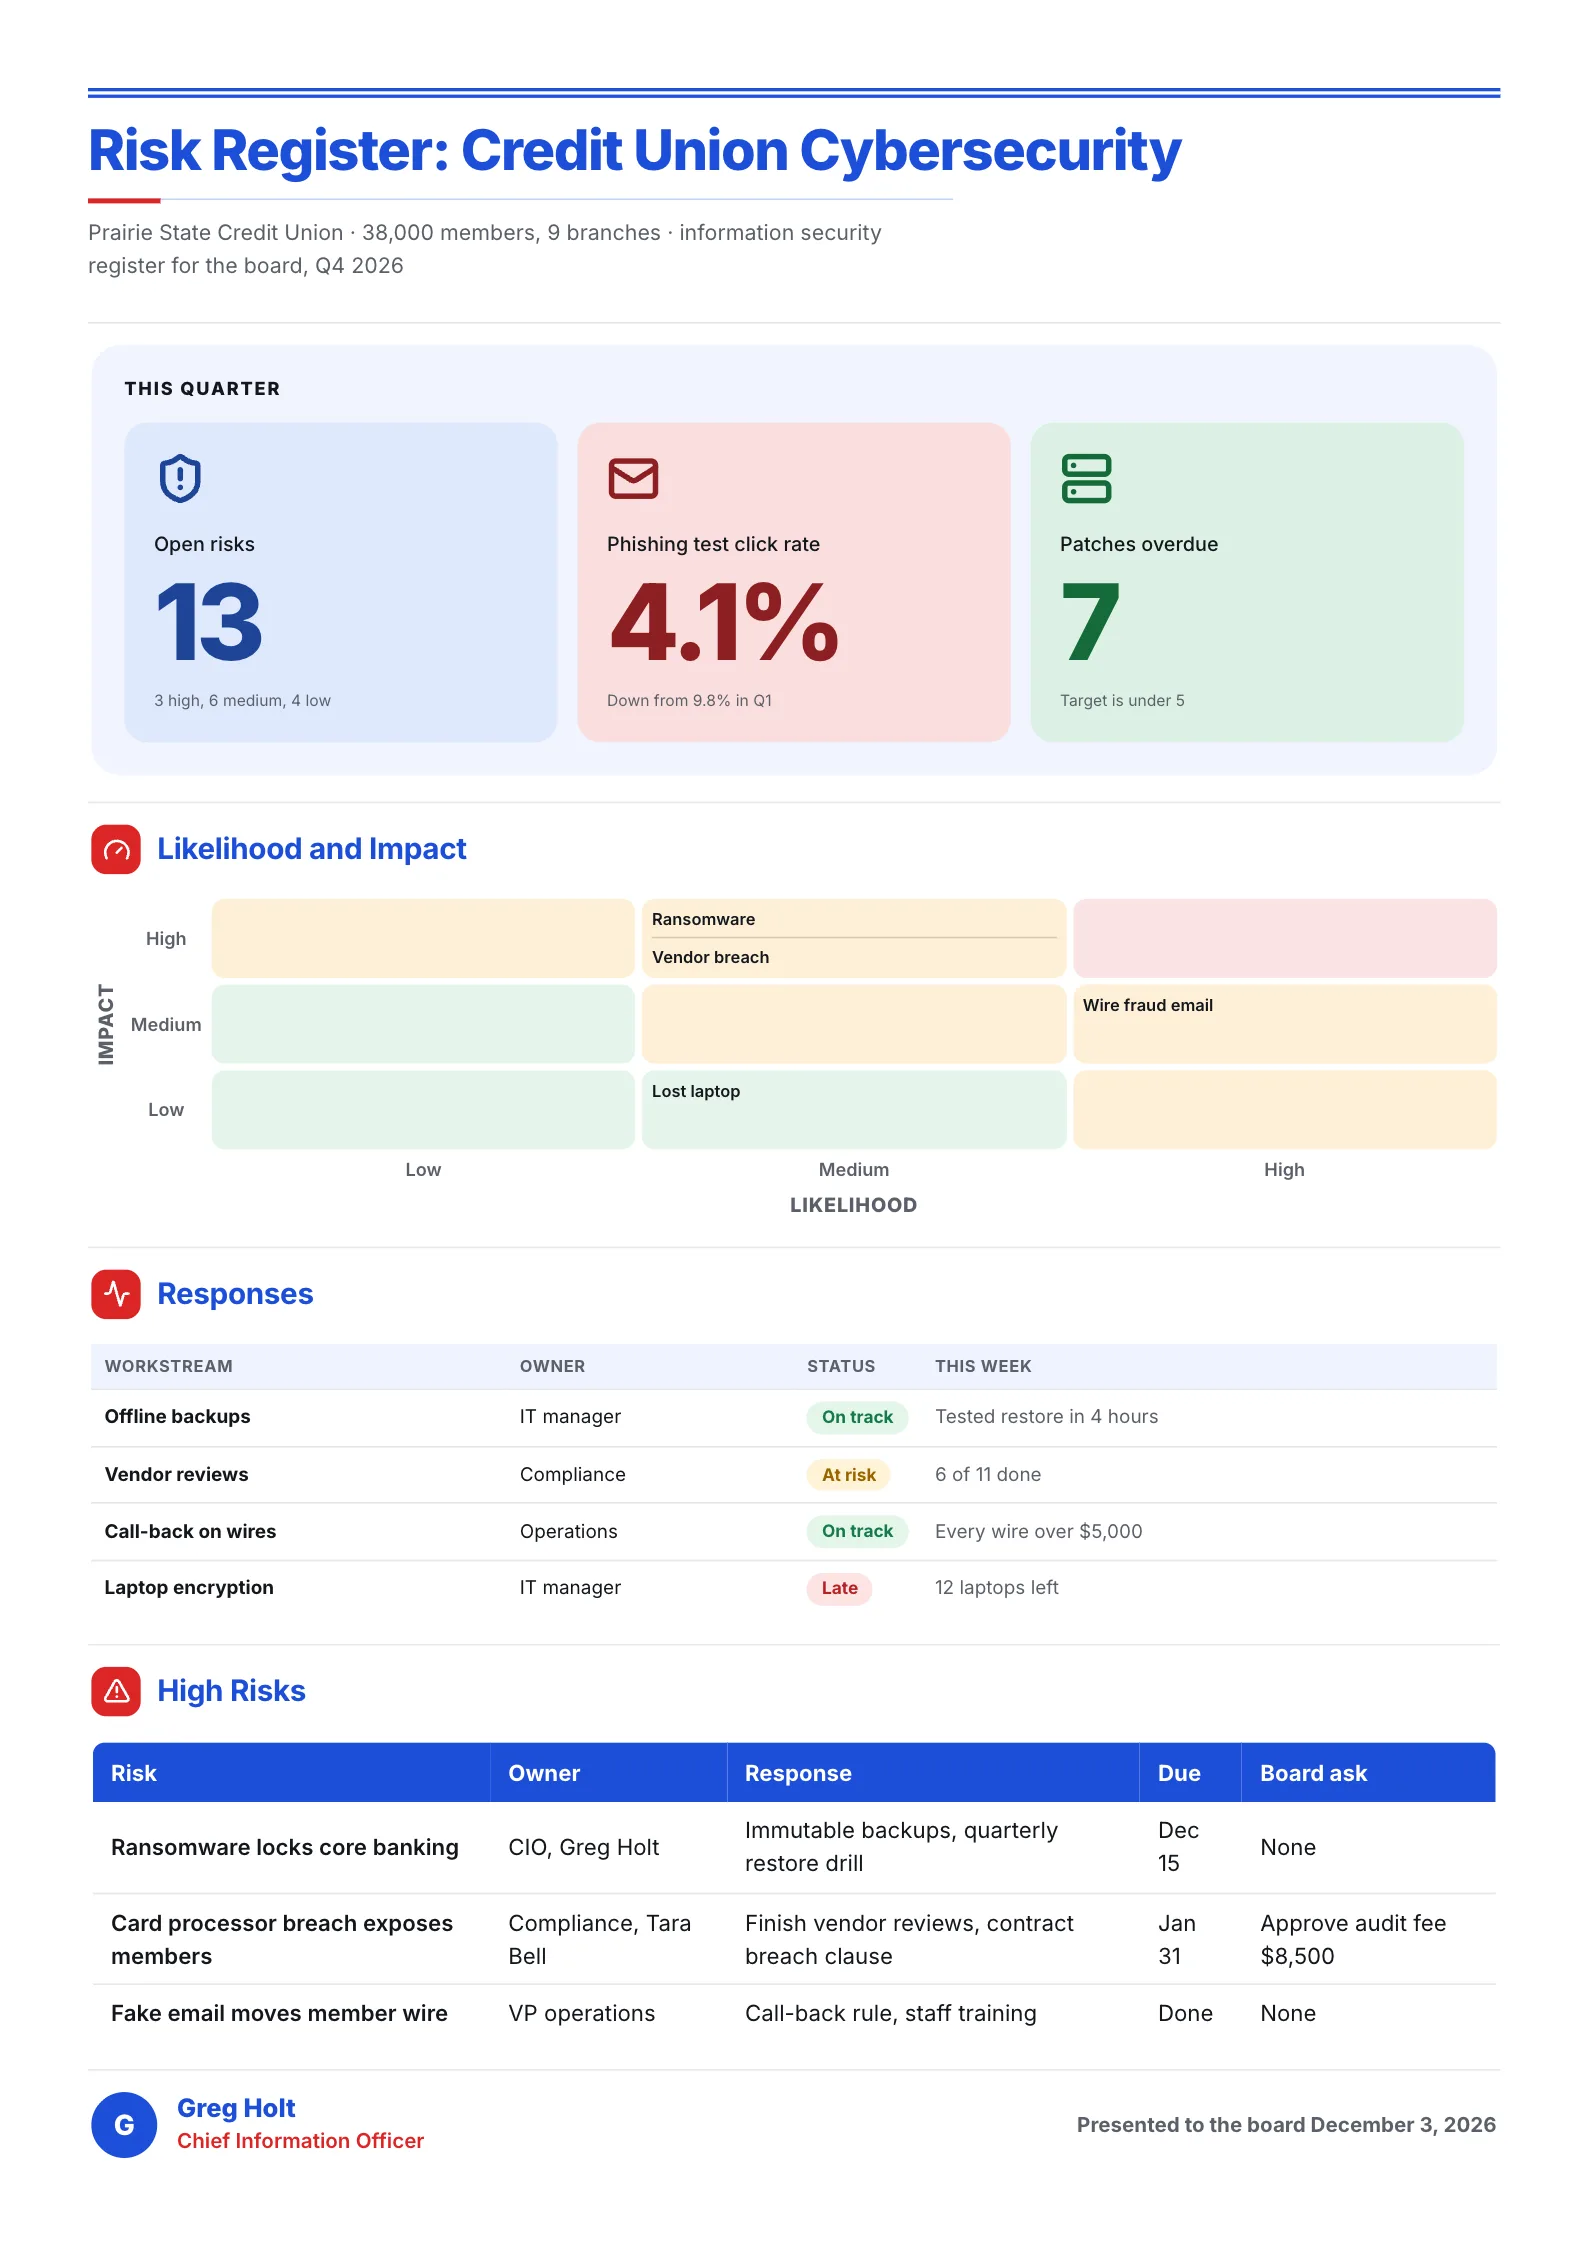Screen dimensions: 1588x2246
Task: Click the Lost laptop matrix entry
Action: (696, 1091)
